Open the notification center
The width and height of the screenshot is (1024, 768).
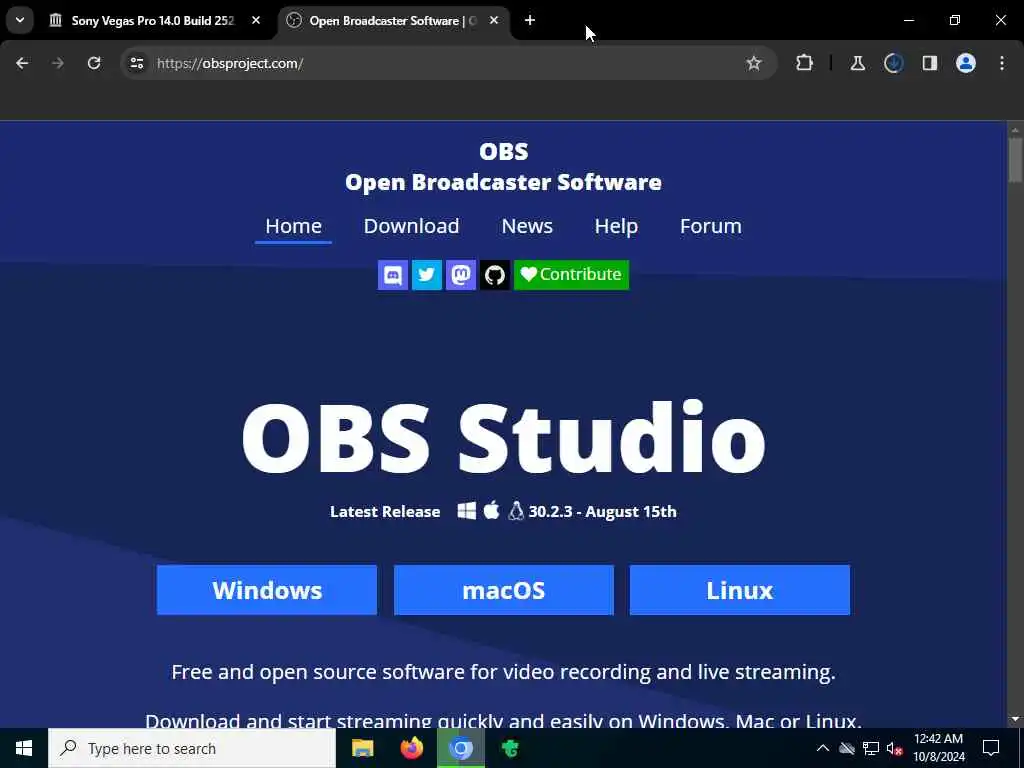[x=991, y=748]
